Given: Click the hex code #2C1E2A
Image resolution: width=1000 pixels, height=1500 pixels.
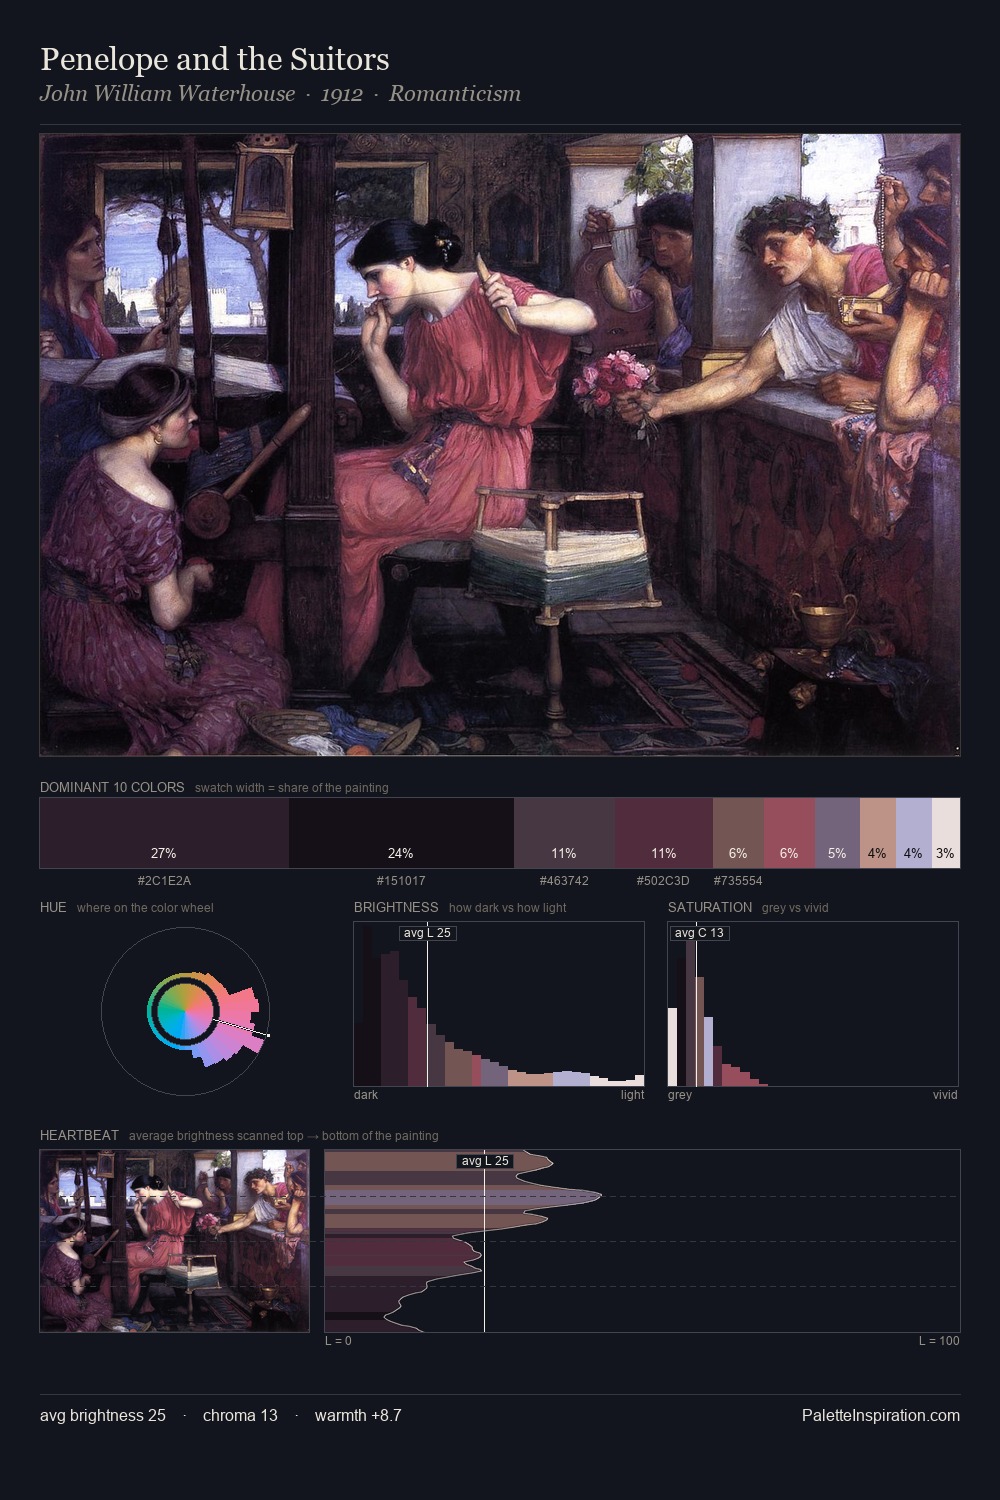Looking at the screenshot, I should coord(164,881).
